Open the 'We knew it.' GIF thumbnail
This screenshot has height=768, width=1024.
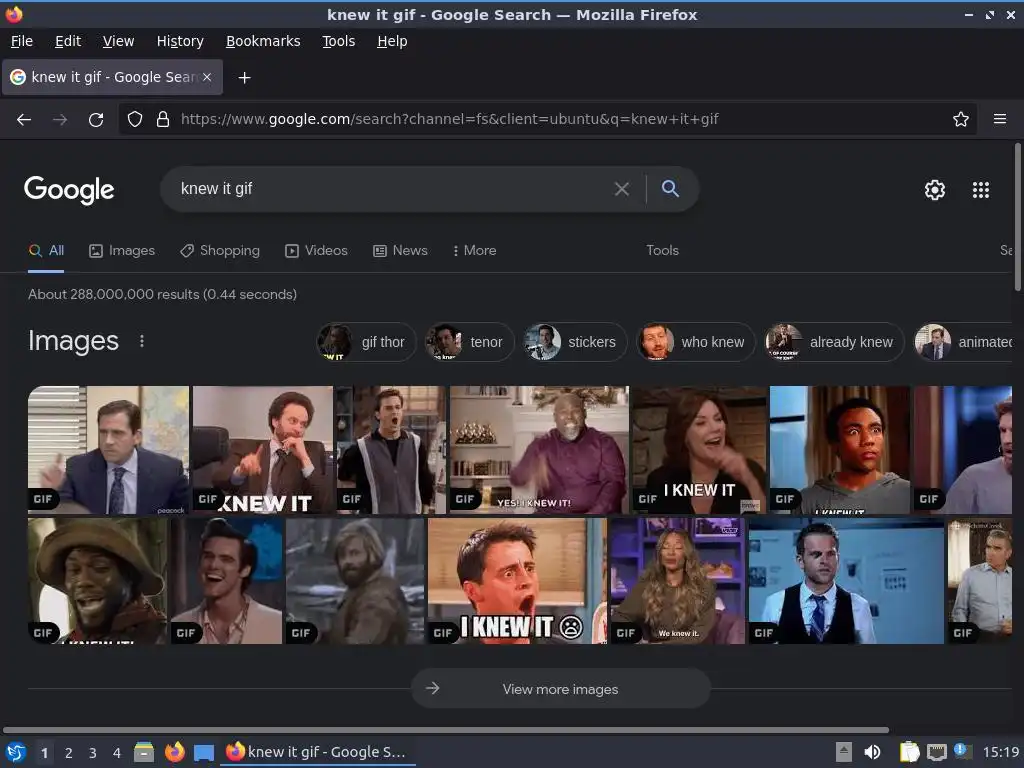(x=678, y=581)
